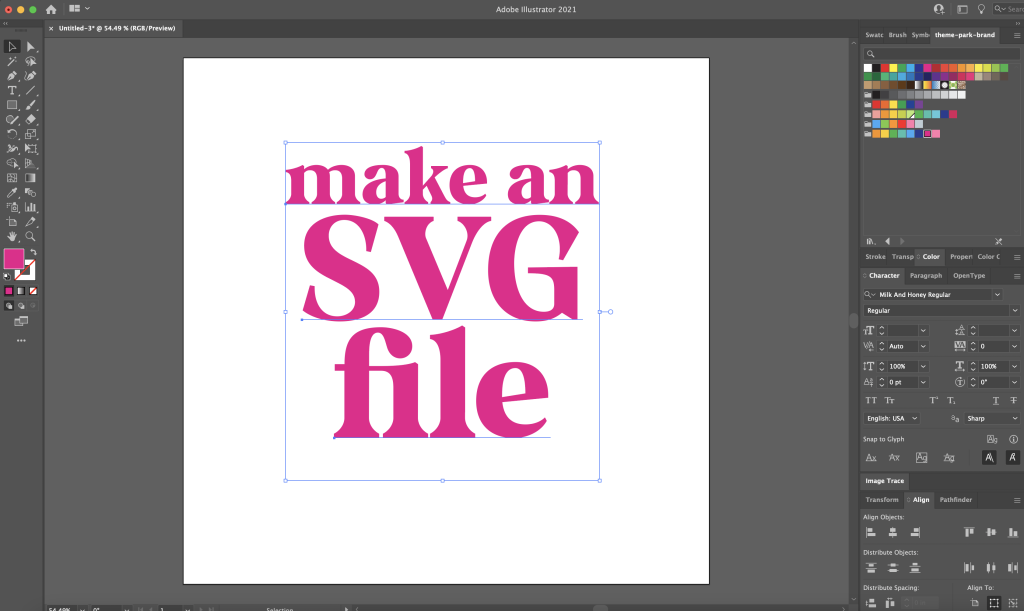
Task: Open the Transform tab
Action: [882, 500]
